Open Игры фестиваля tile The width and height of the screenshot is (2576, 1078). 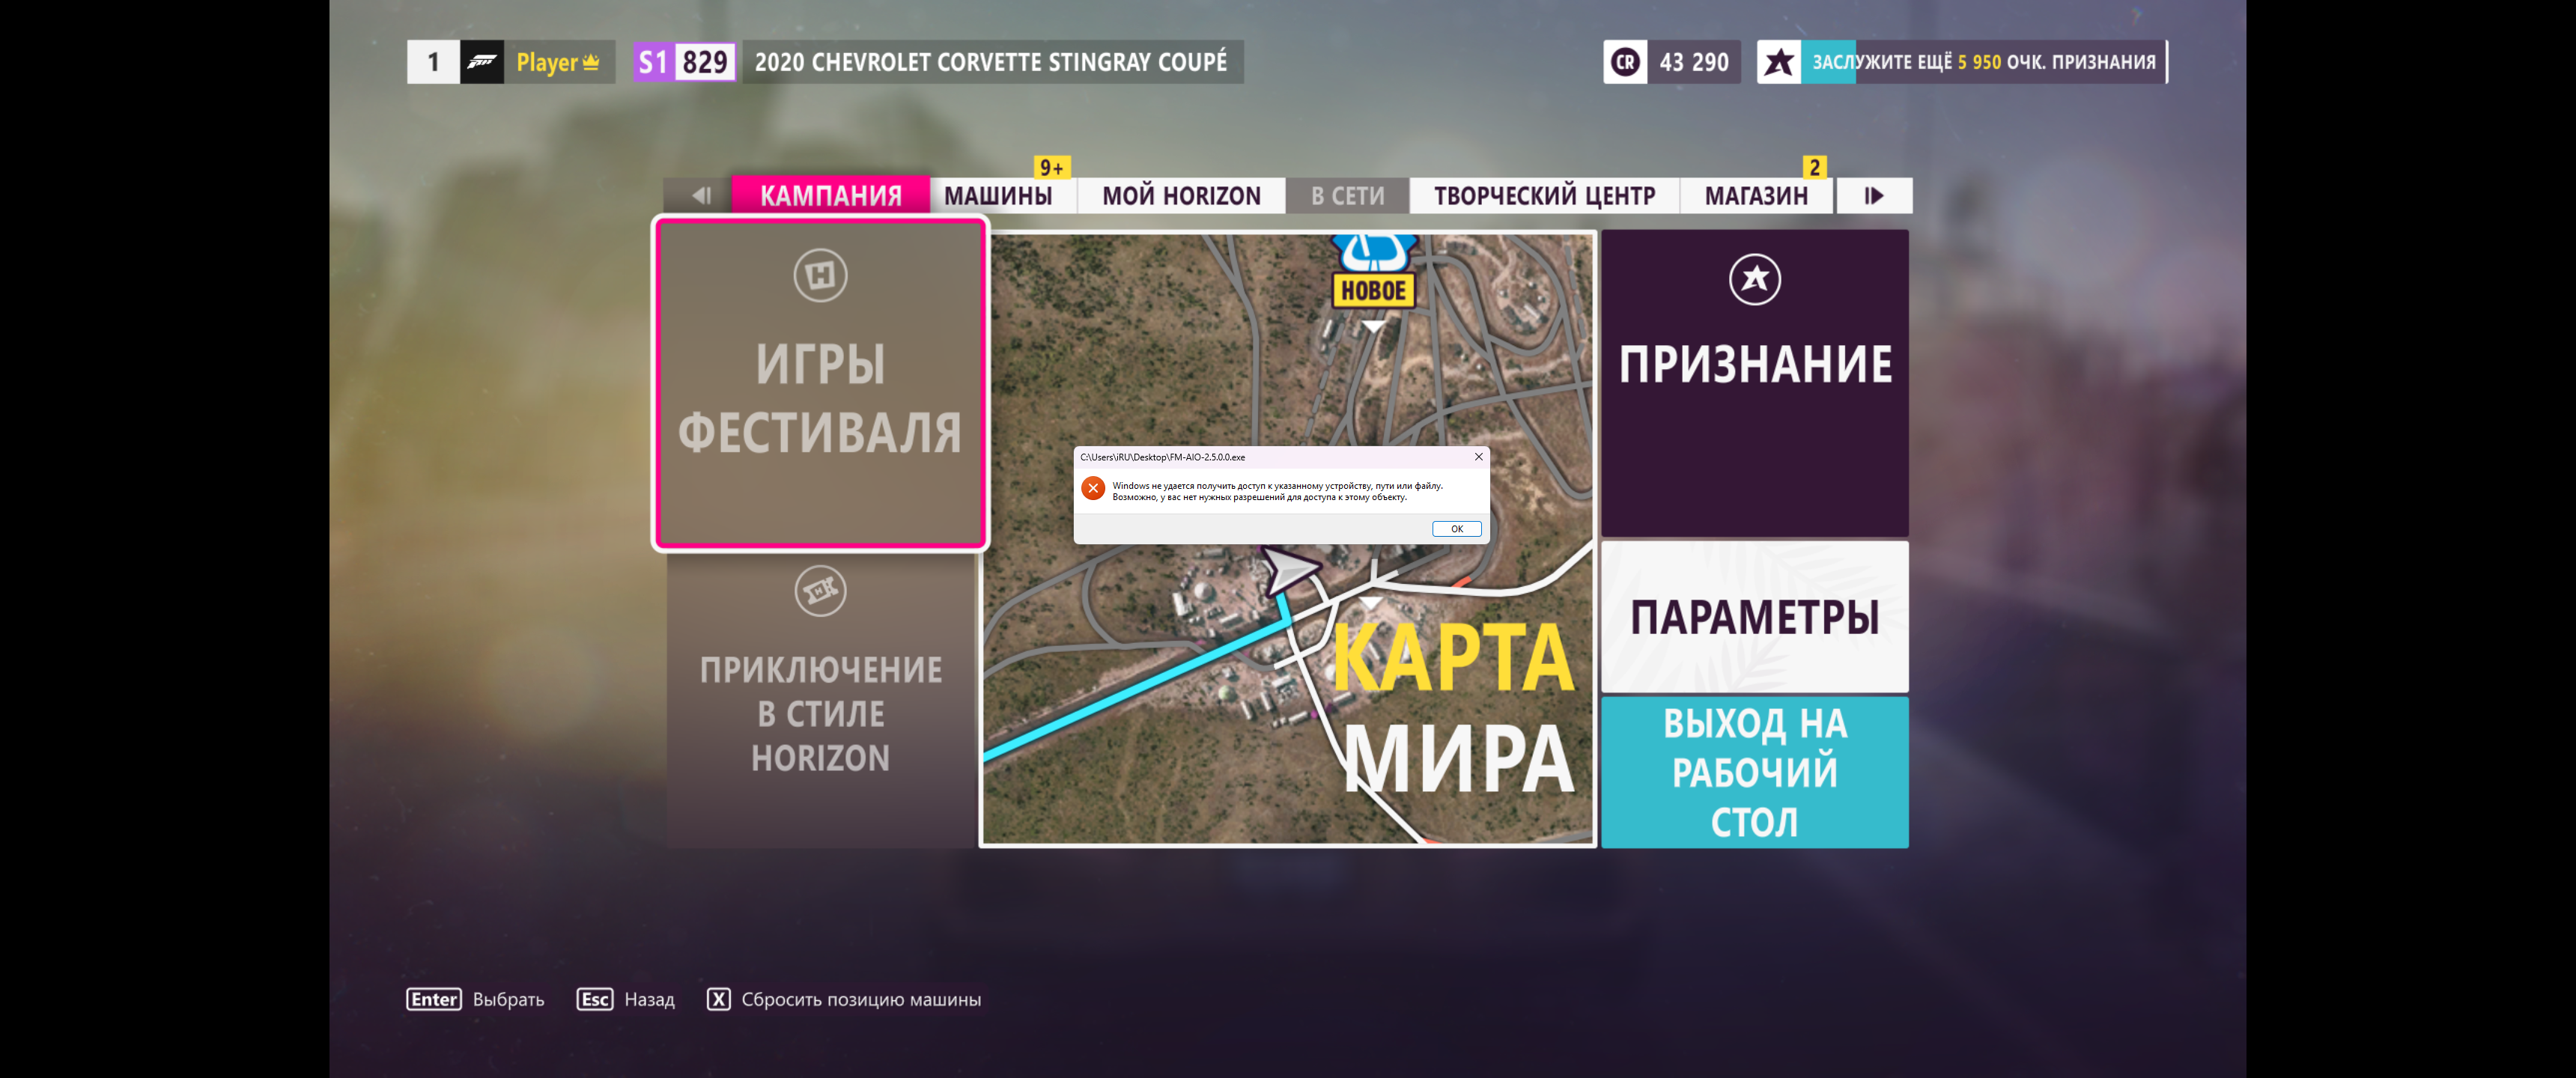tap(820, 383)
